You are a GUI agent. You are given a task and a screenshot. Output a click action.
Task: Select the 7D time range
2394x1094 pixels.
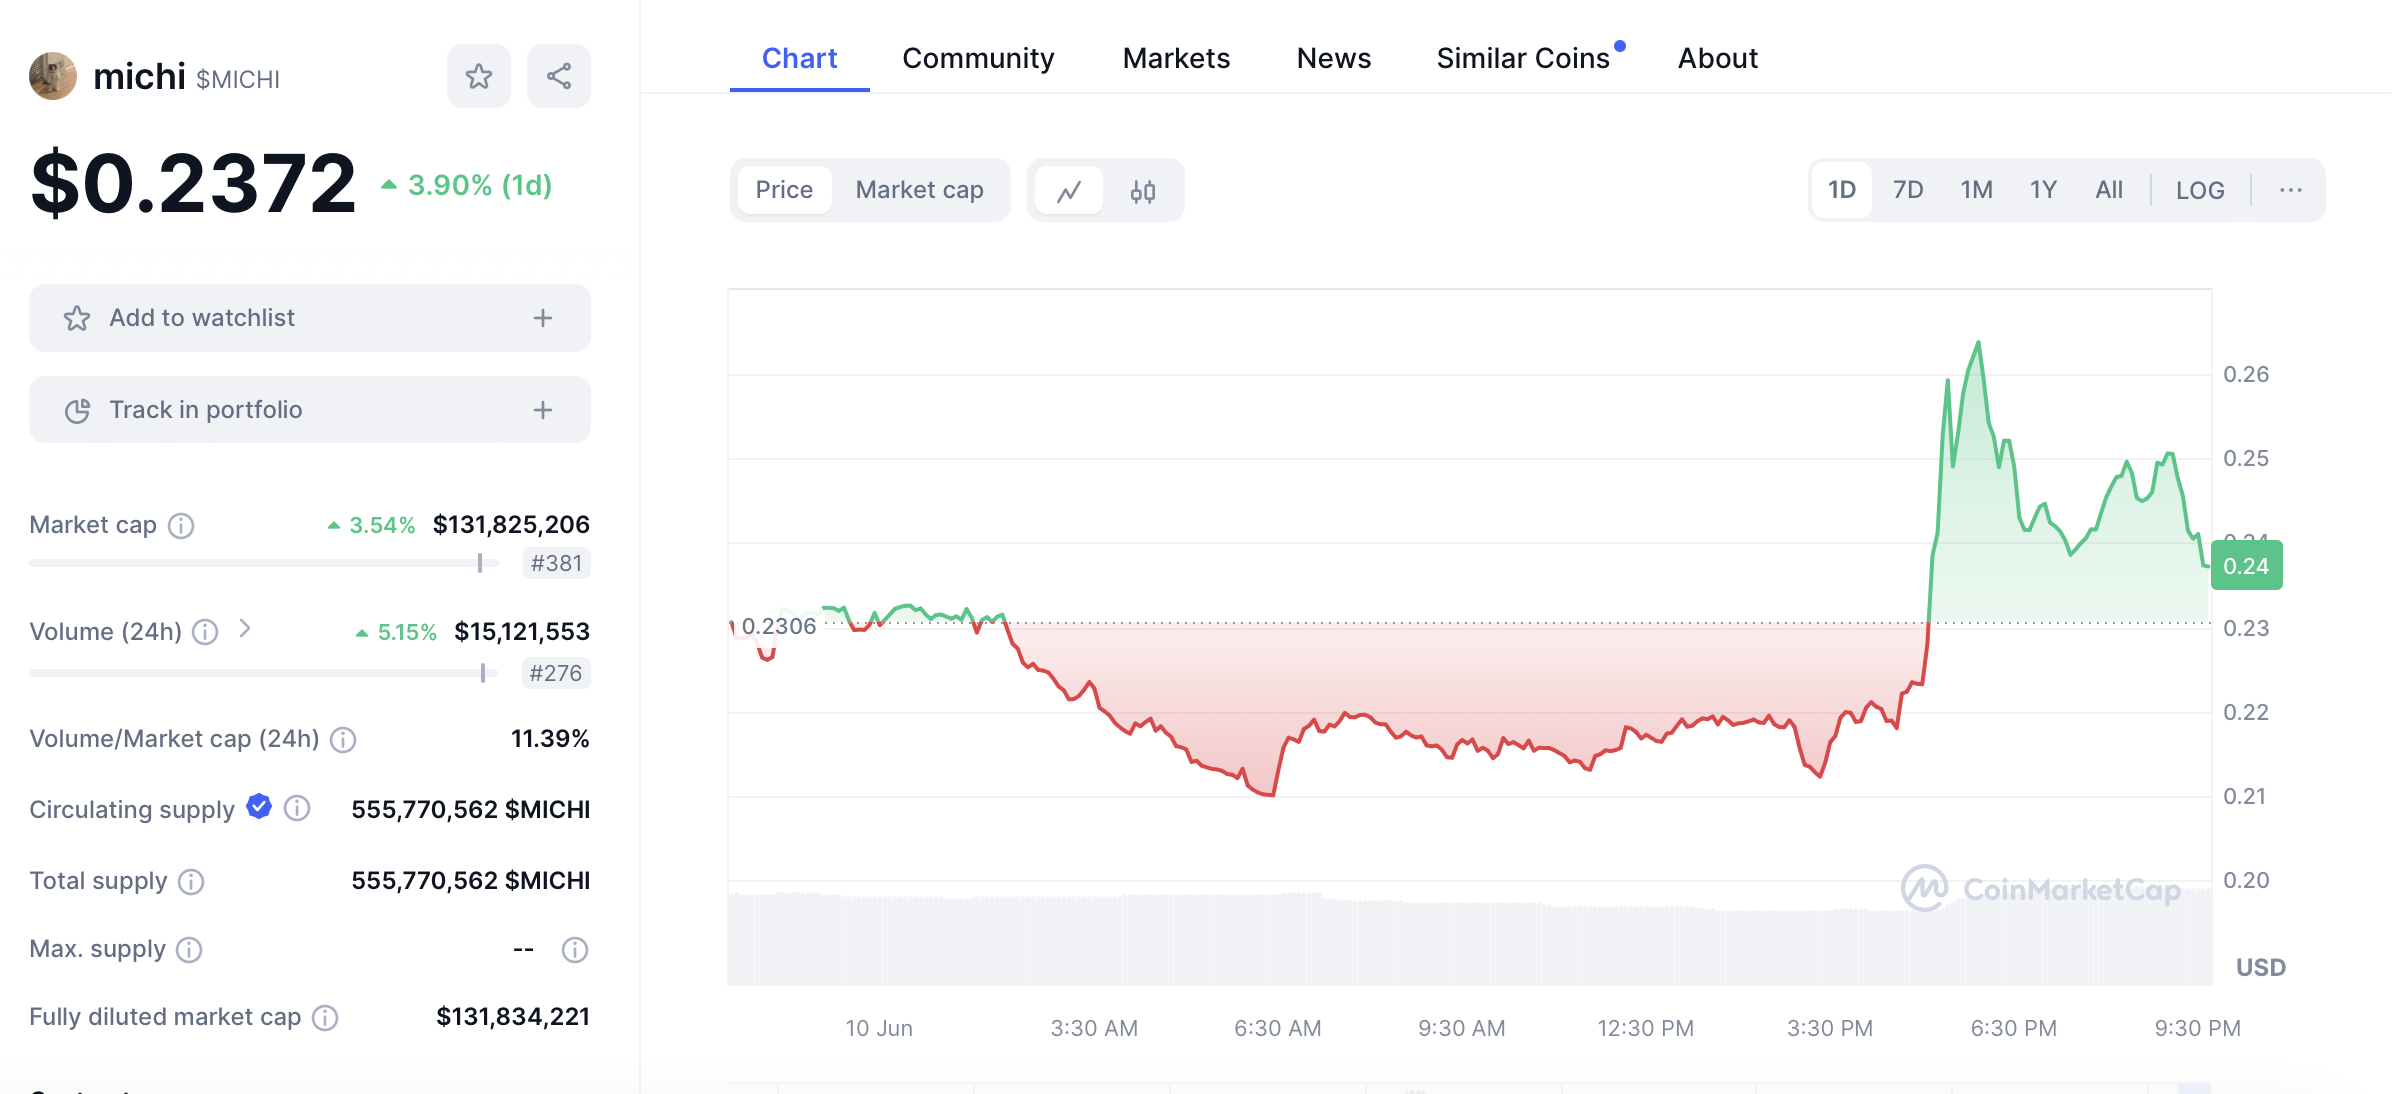tap(1907, 190)
